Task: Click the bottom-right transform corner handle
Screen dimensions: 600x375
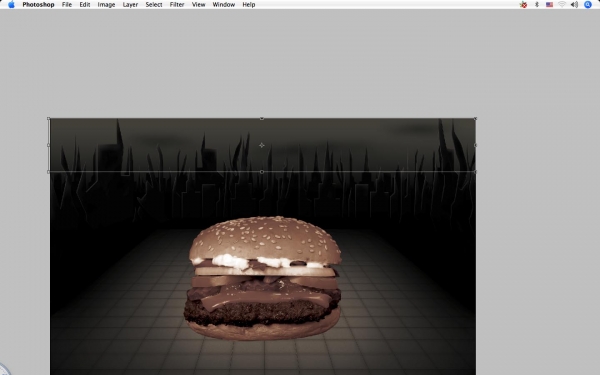Action: tap(475, 172)
